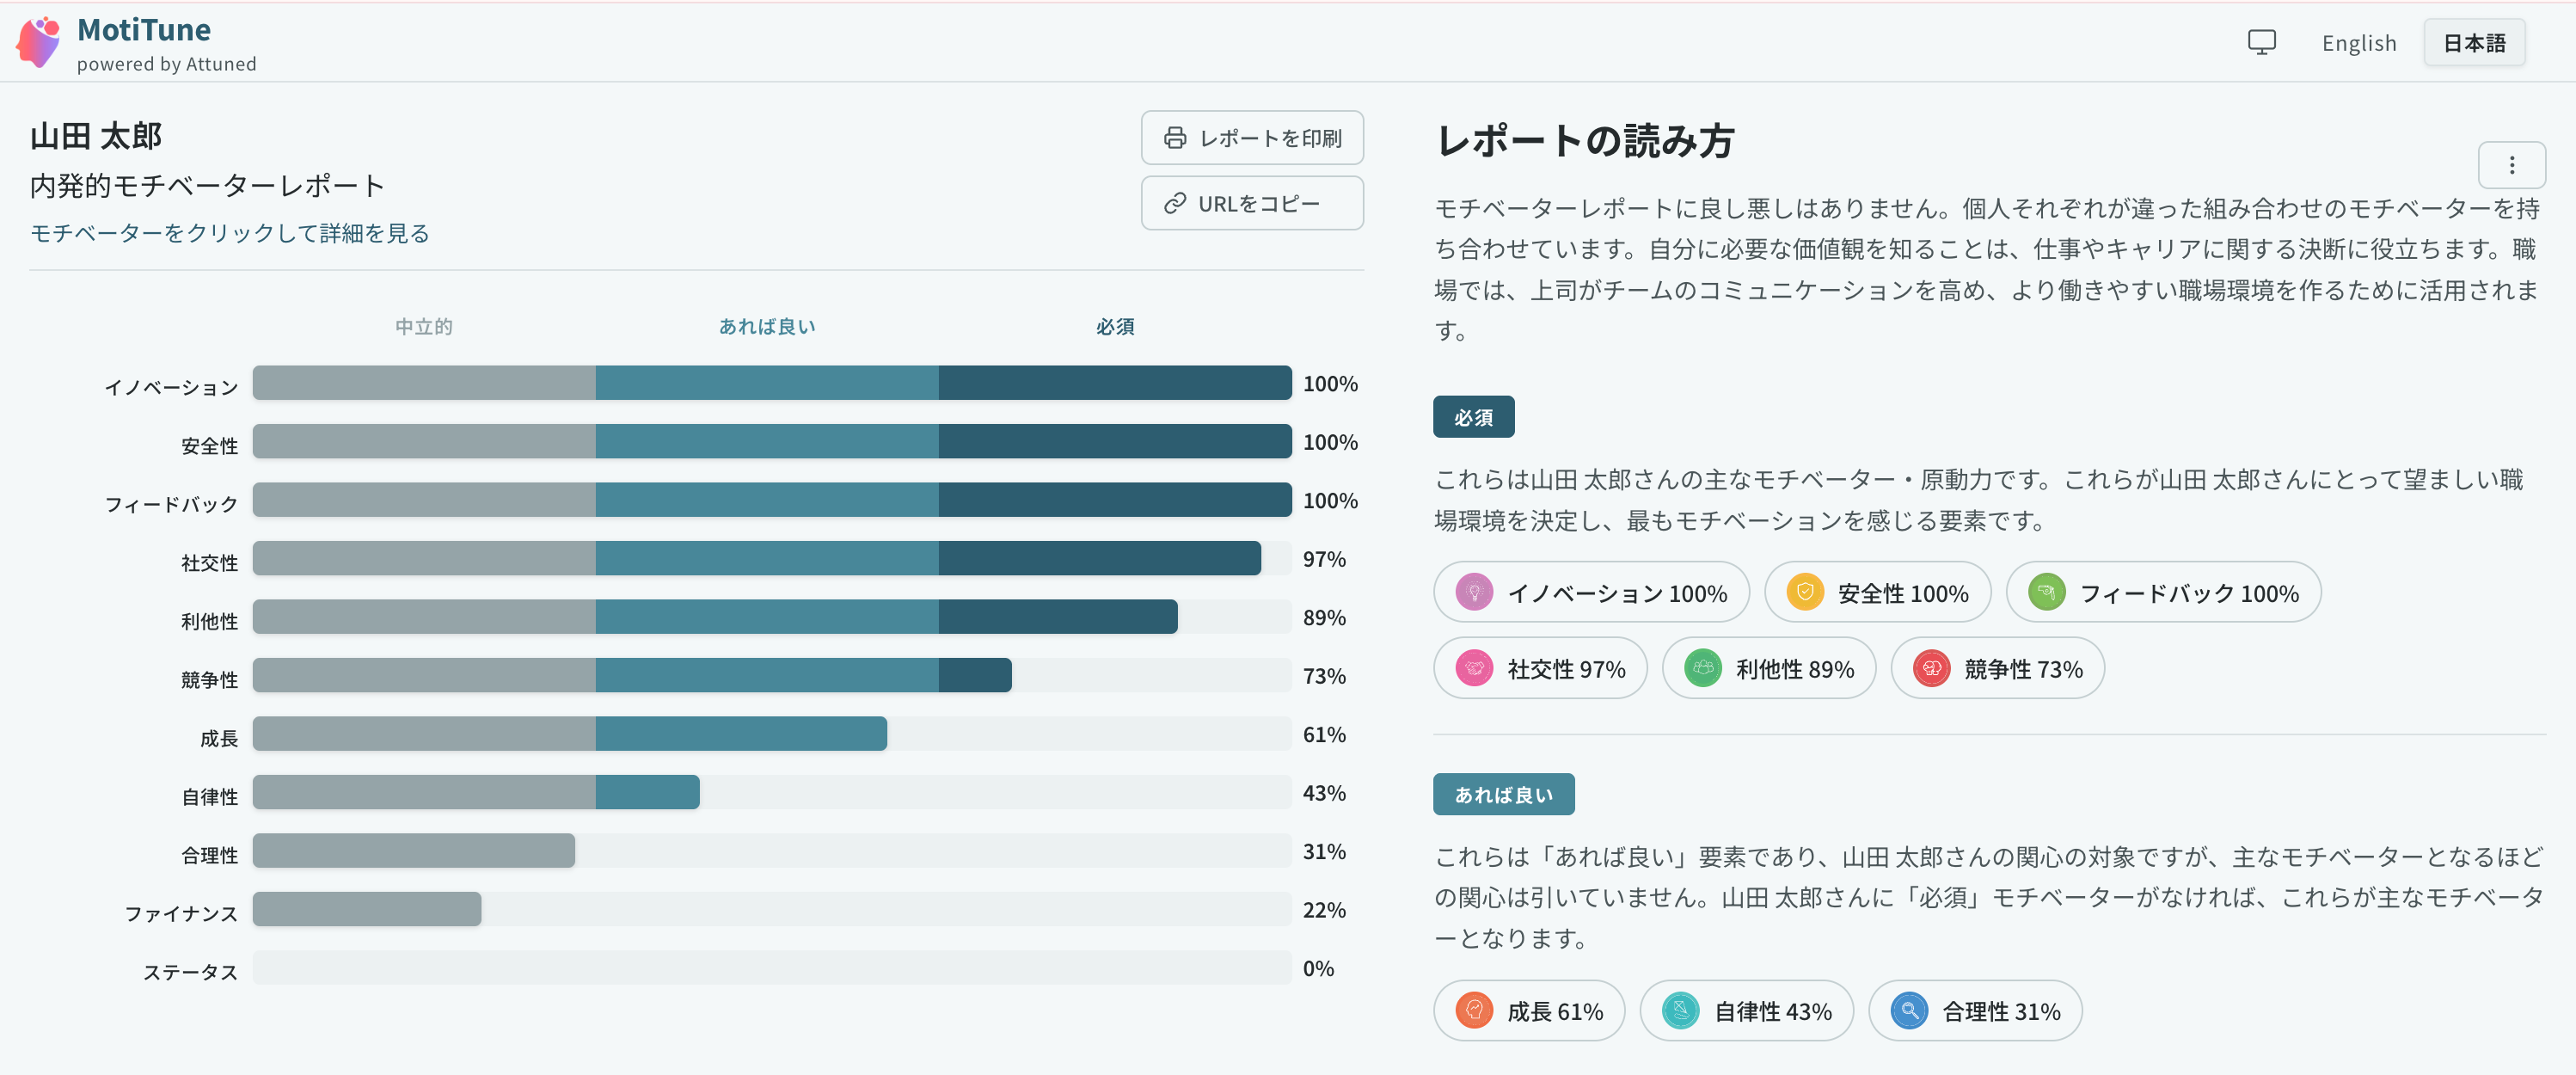The width and height of the screenshot is (2576, 1075).
Task: Click the 安全性 100% shield icon chip
Action: [x=1877, y=592]
